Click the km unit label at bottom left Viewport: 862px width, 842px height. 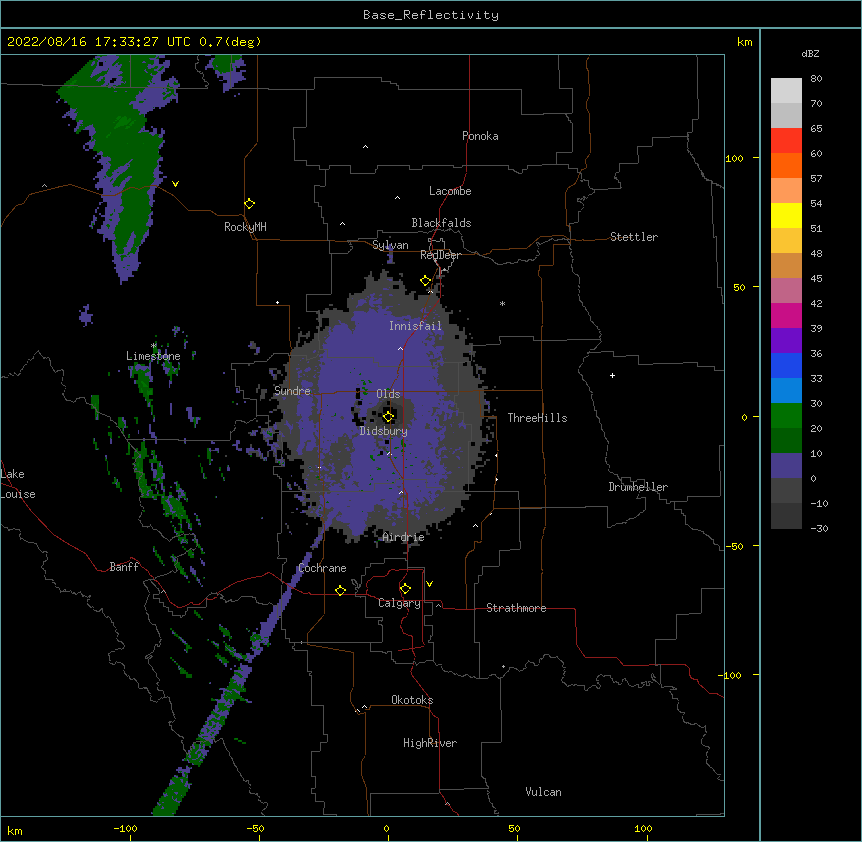15,830
